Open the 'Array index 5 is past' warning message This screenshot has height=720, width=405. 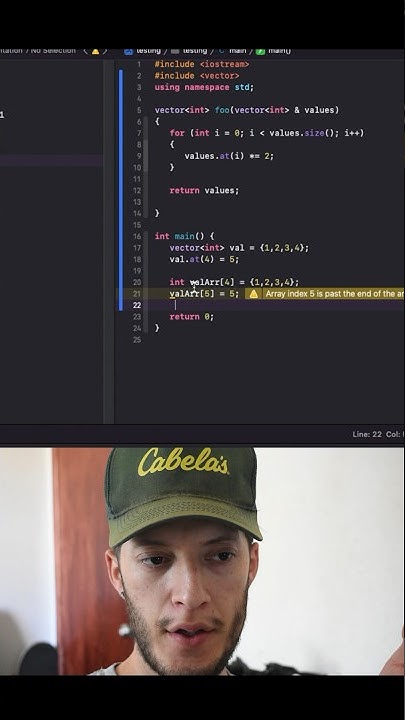point(335,294)
